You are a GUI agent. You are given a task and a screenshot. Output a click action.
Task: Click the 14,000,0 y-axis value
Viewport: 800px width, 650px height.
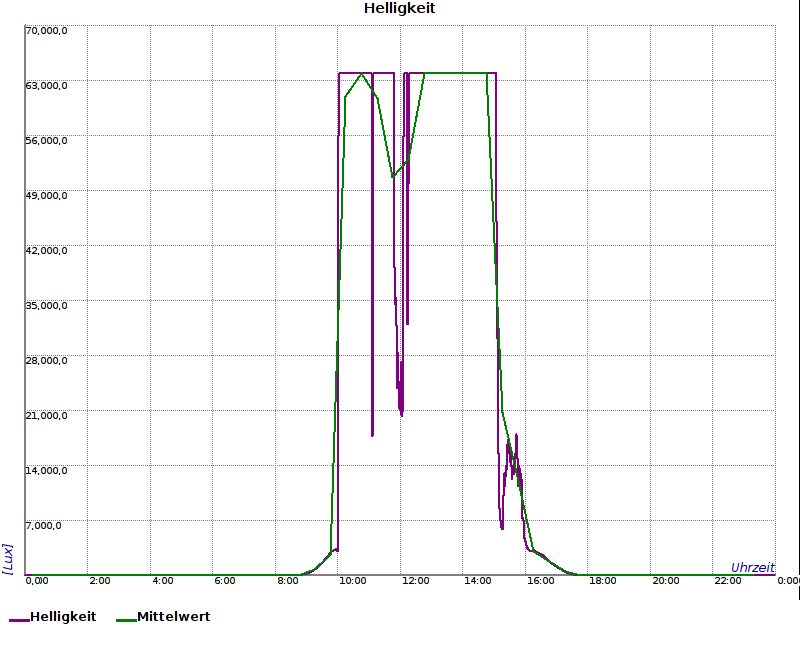[x=46, y=470]
